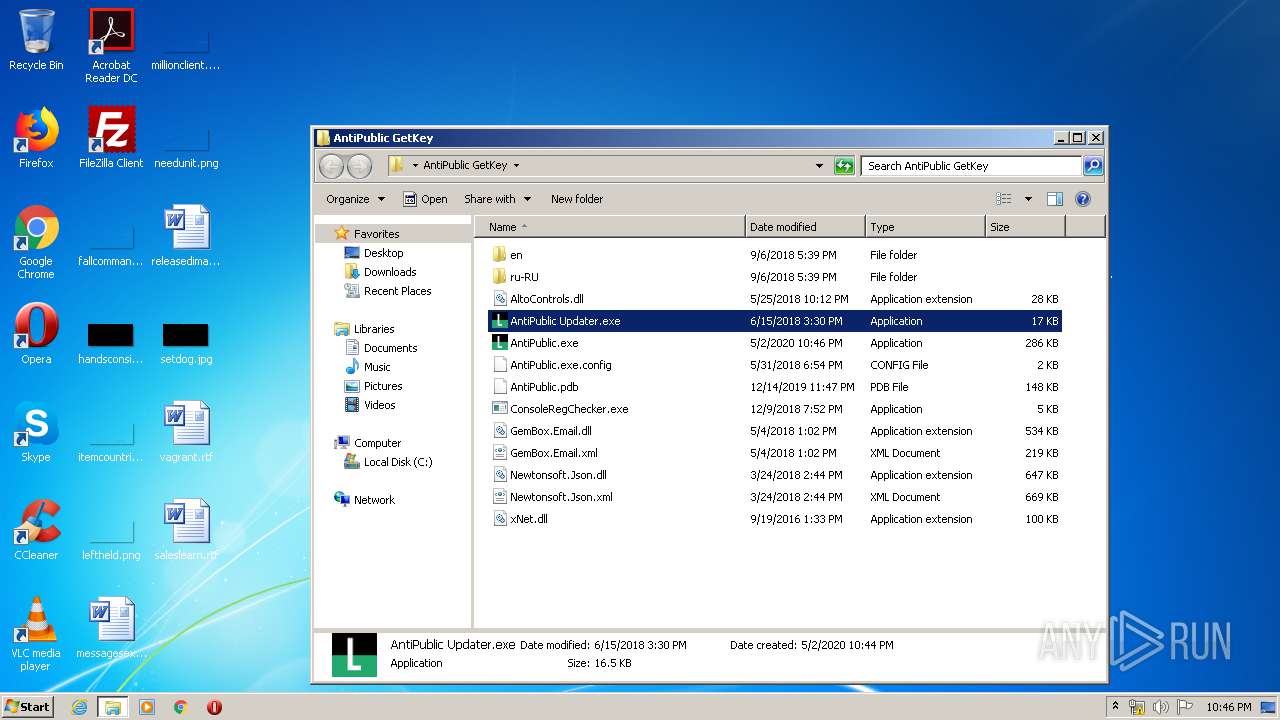The image size is (1280, 720).
Task: Select the xNet.dll file icon
Action: [501, 519]
